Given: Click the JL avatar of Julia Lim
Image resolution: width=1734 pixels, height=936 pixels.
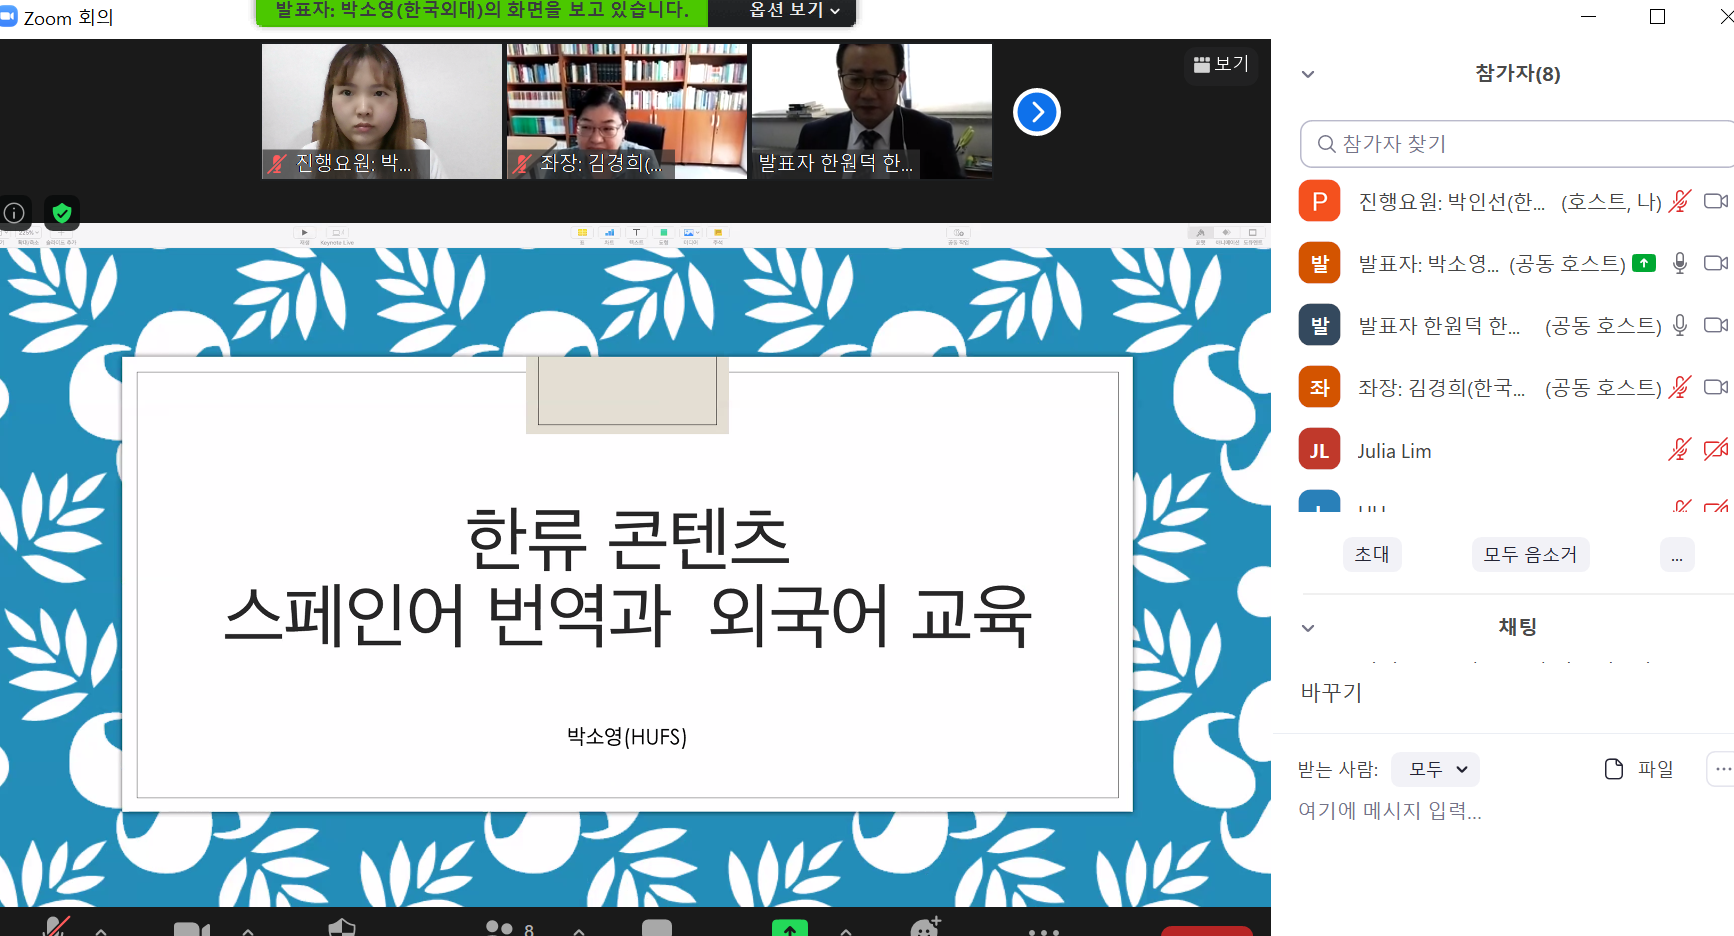Looking at the screenshot, I should [x=1319, y=450].
